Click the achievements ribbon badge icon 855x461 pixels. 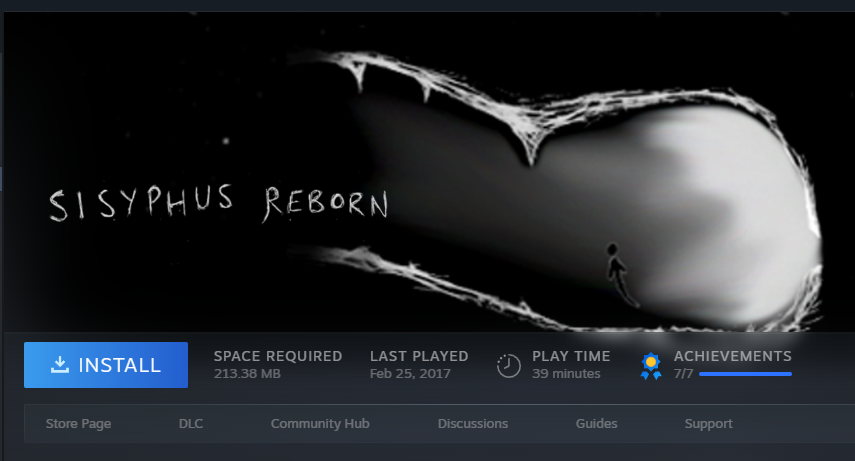coord(651,366)
